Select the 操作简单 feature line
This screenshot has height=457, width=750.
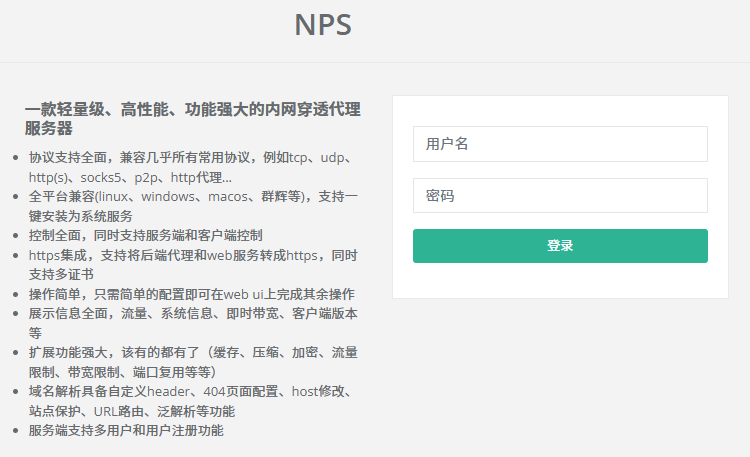point(191,294)
